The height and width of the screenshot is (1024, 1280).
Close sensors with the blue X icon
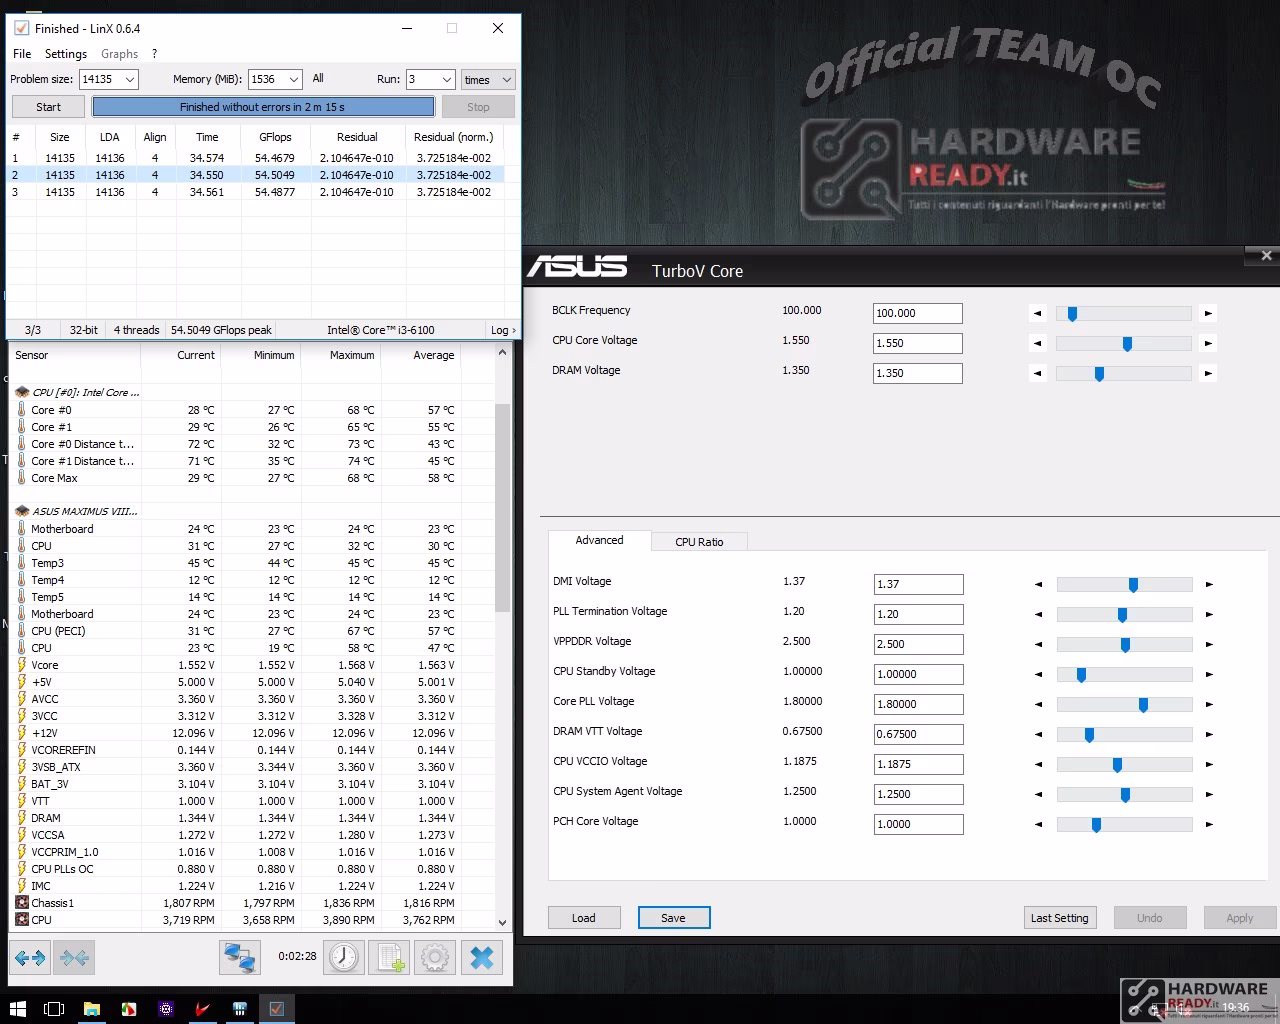(x=481, y=957)
